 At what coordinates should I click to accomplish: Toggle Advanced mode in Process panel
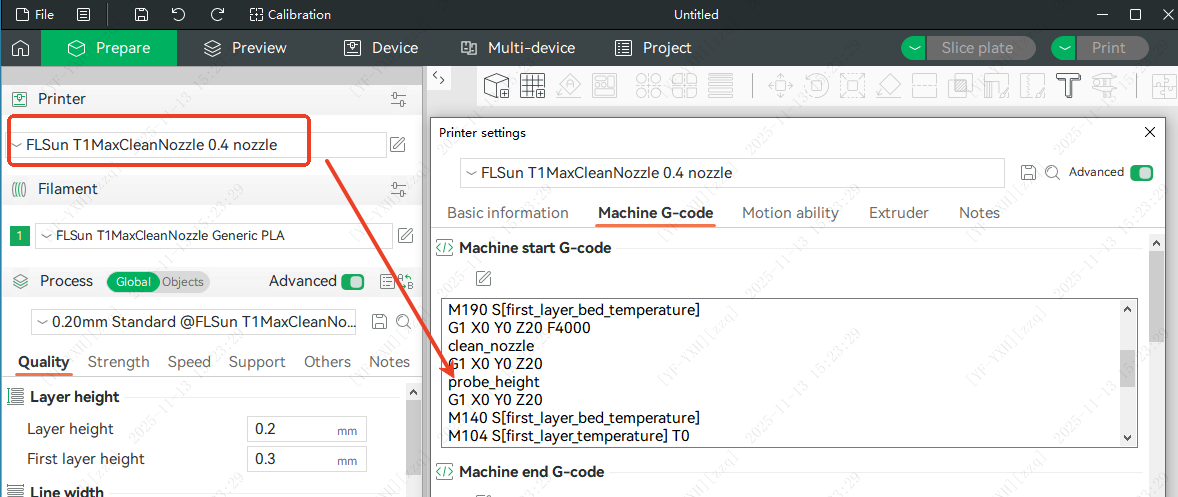coord(352,282)
